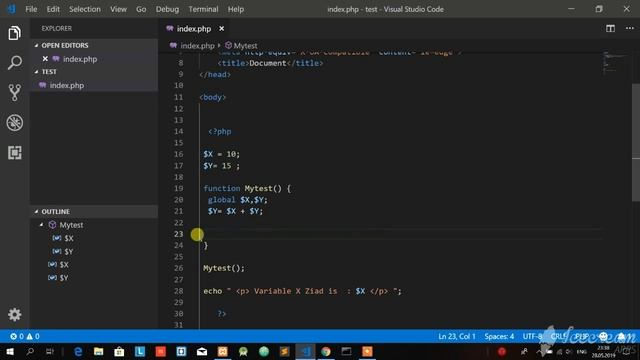Open the View menu
640x360 pixels.
tap(118, 9)
